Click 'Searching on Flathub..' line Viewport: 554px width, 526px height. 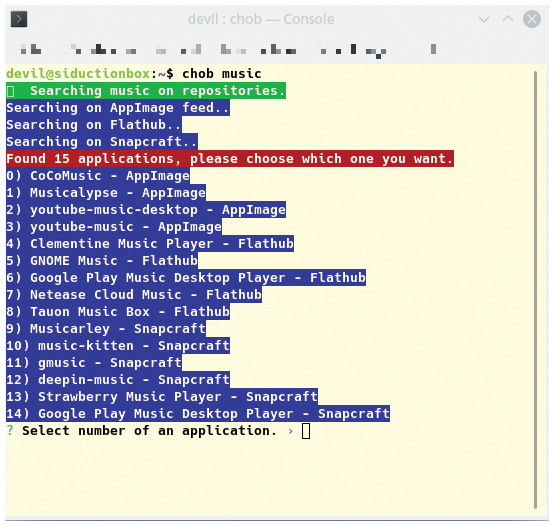[x=94, y=125]
